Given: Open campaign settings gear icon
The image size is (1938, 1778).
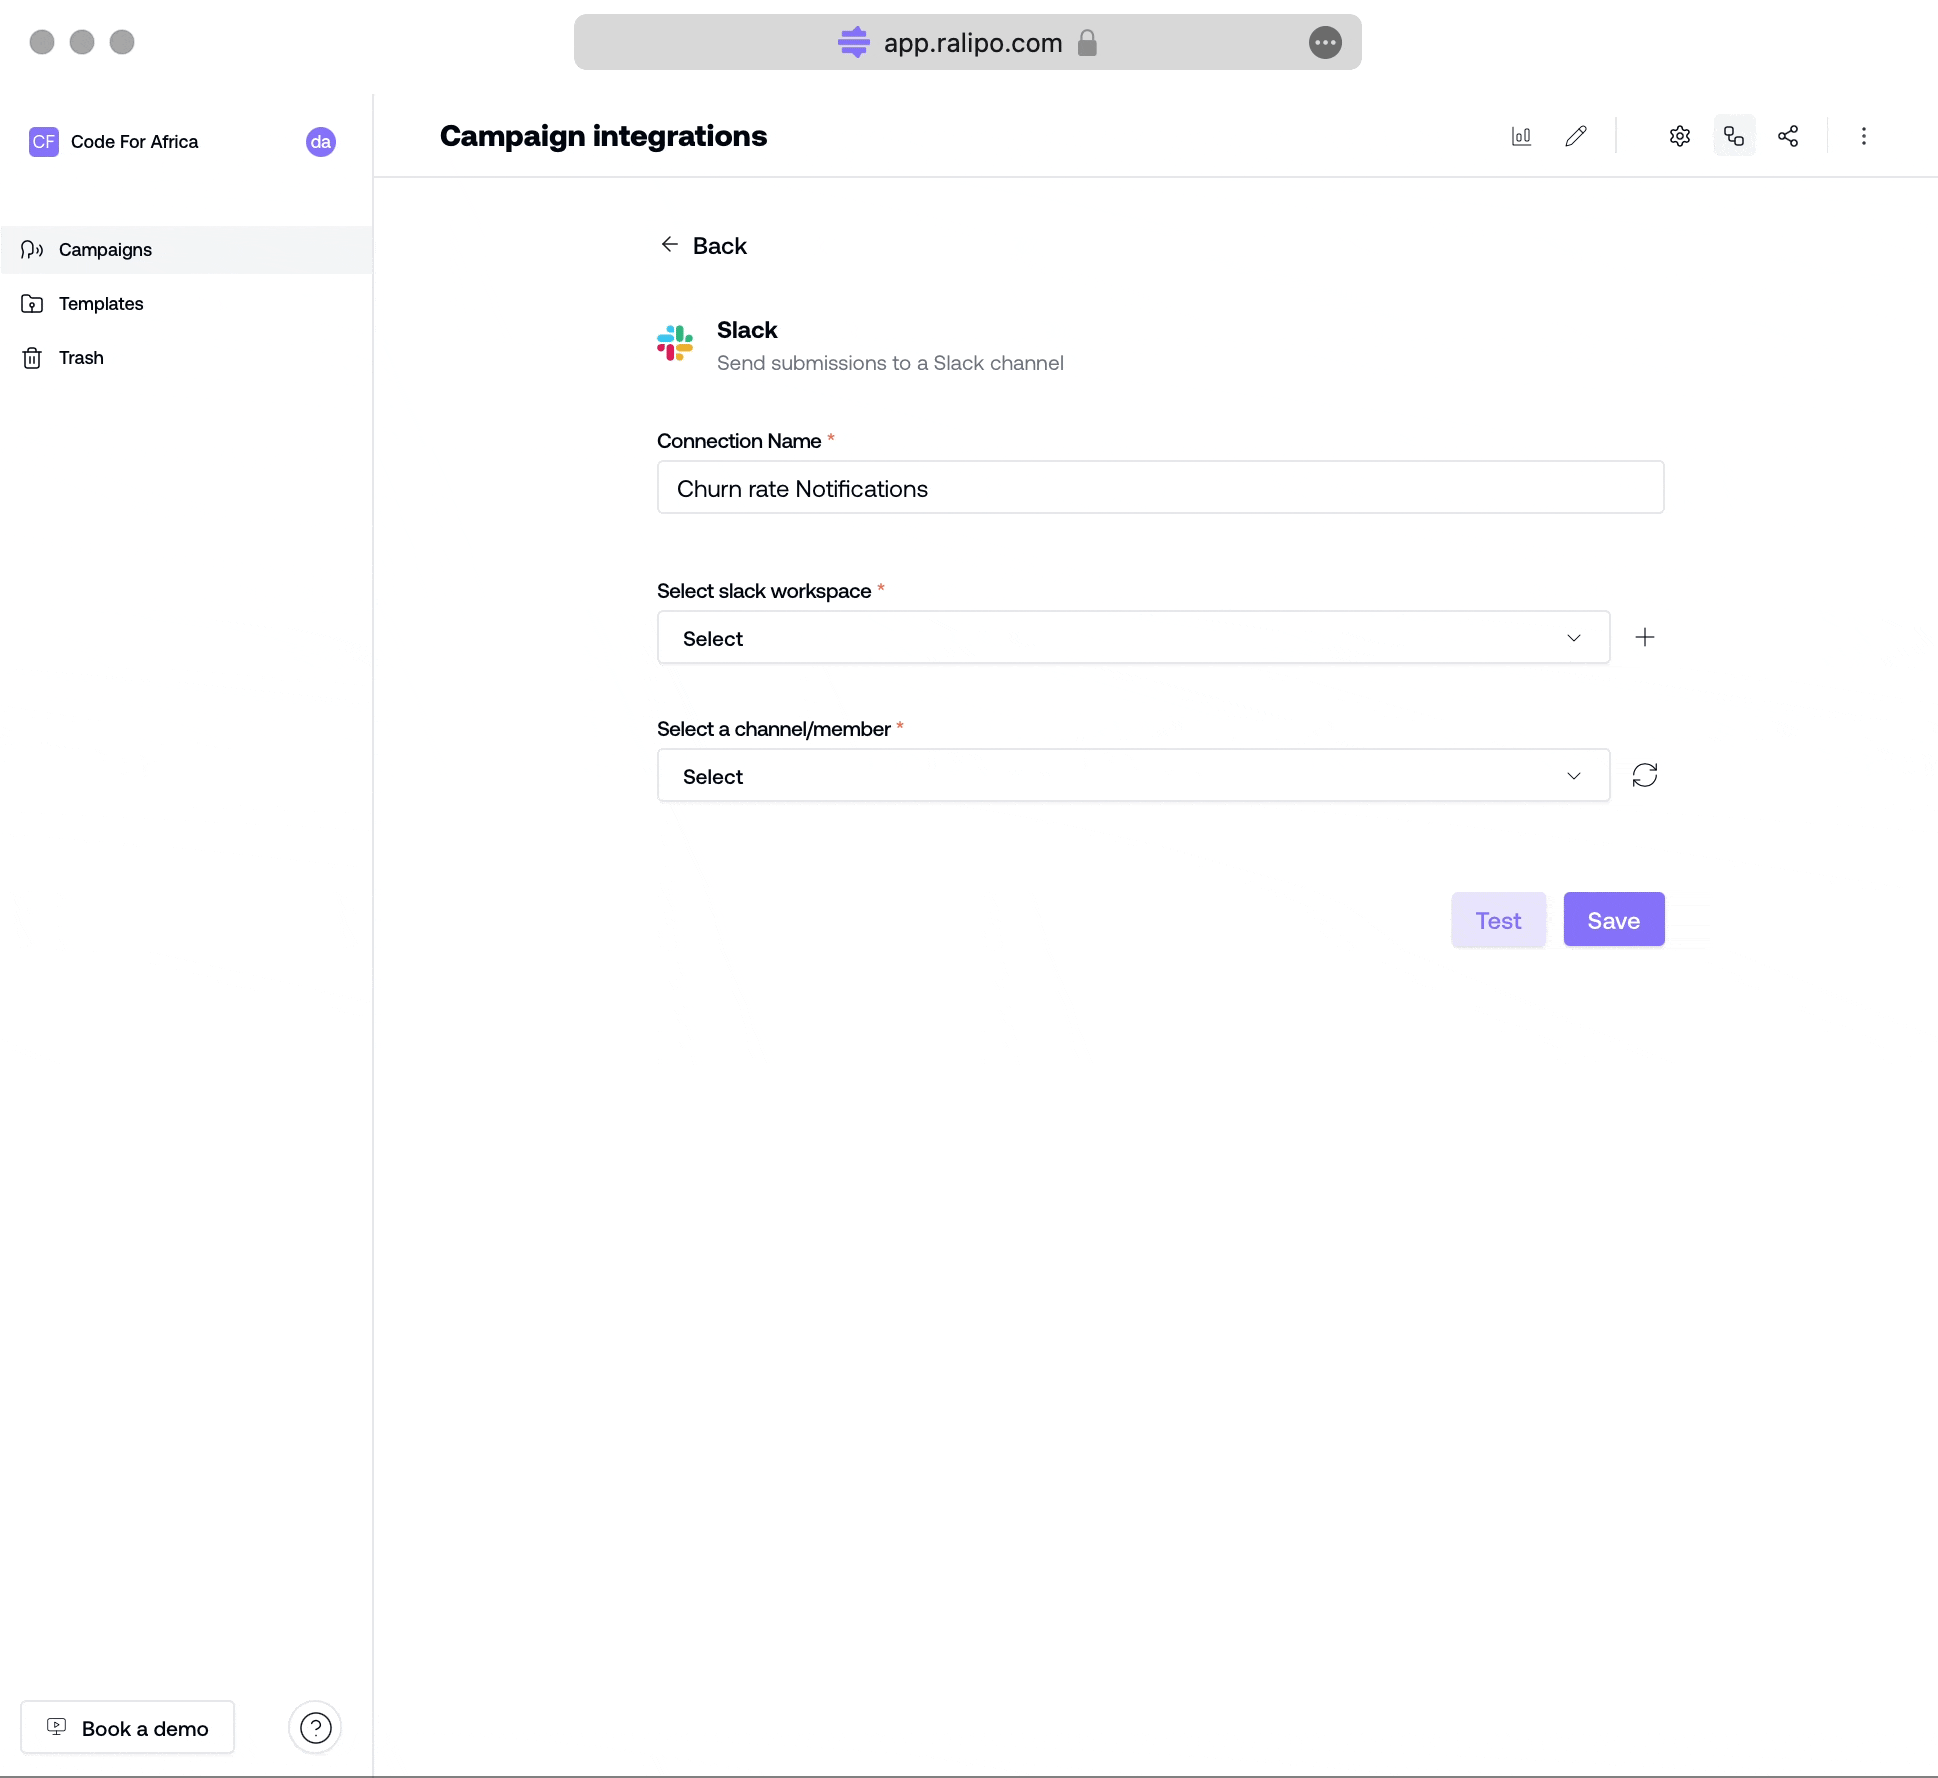Looking at the screenshot, I should point(1680,136).
